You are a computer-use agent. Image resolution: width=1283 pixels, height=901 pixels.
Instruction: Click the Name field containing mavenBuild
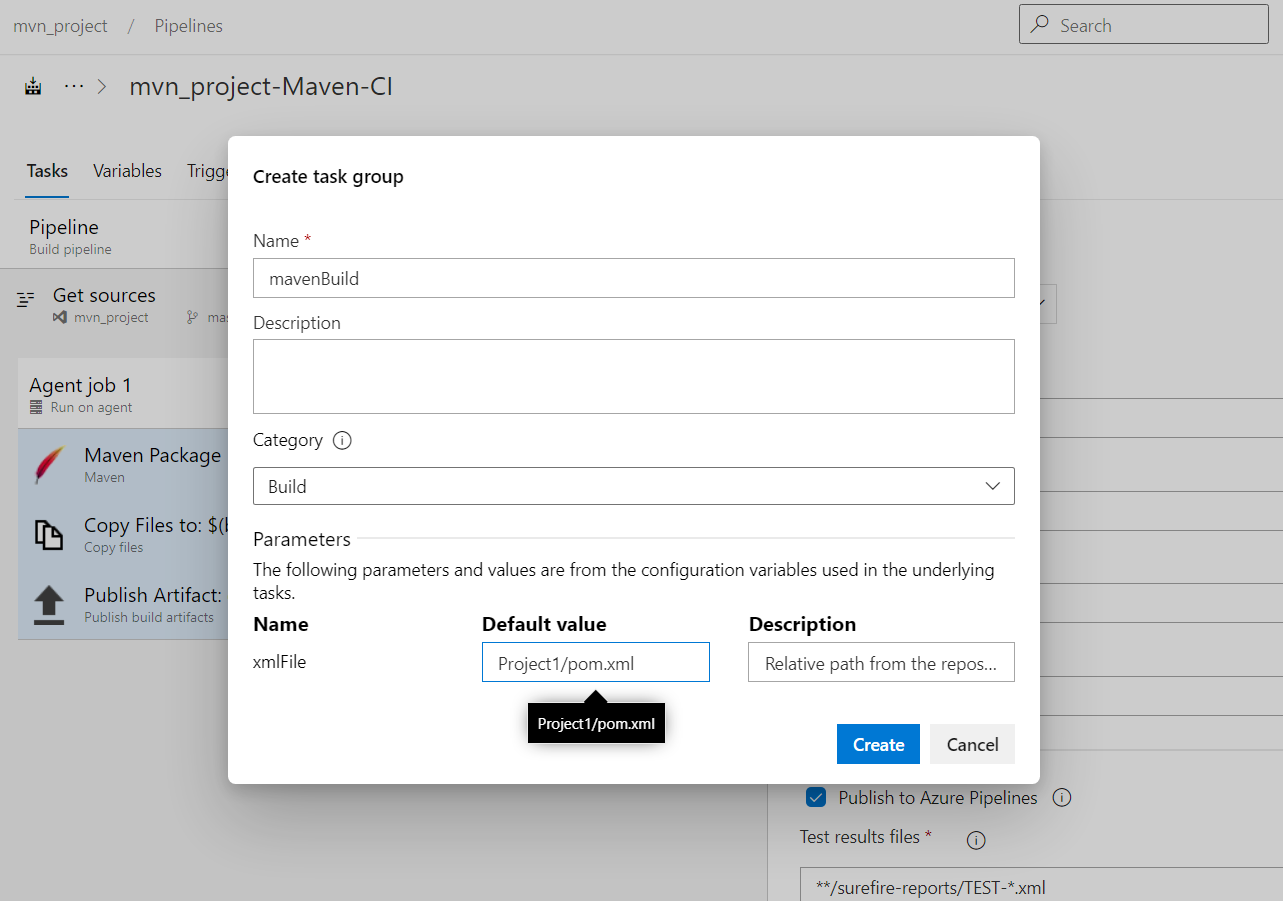pos(633,278)
